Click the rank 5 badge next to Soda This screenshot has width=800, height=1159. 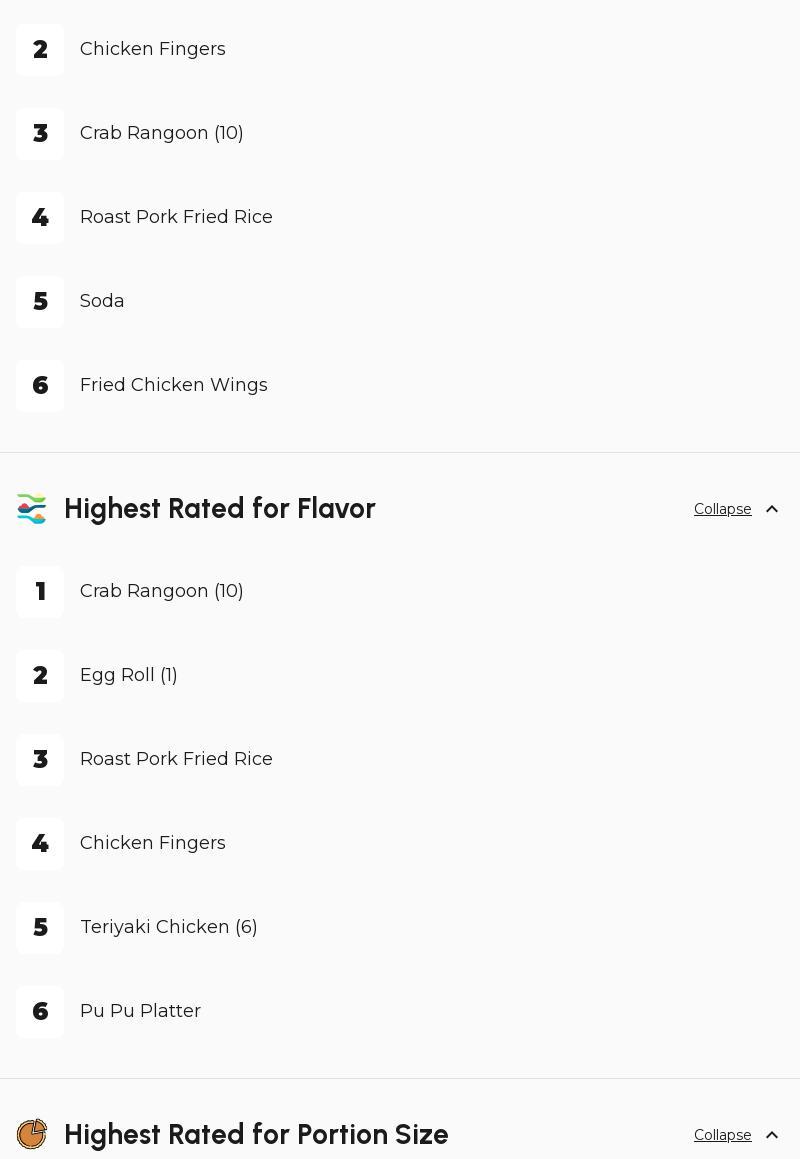coord(40,302)
